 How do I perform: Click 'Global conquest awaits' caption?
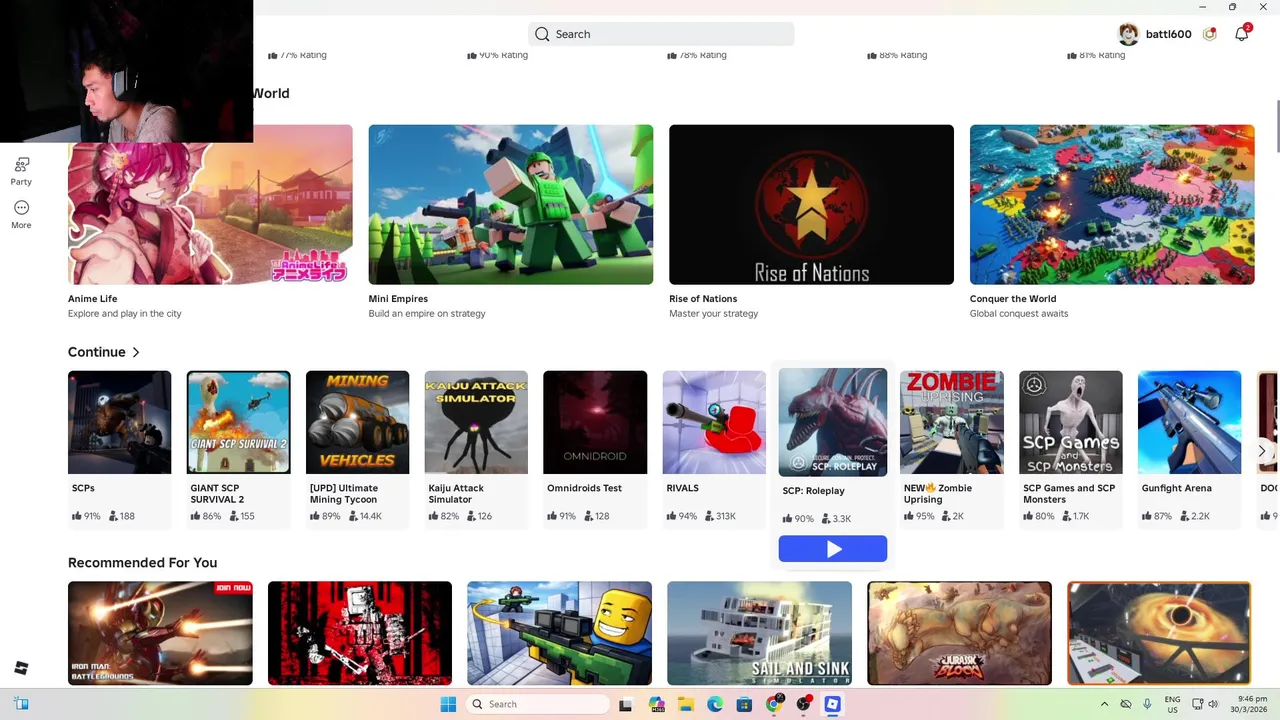pos(1019,314)
